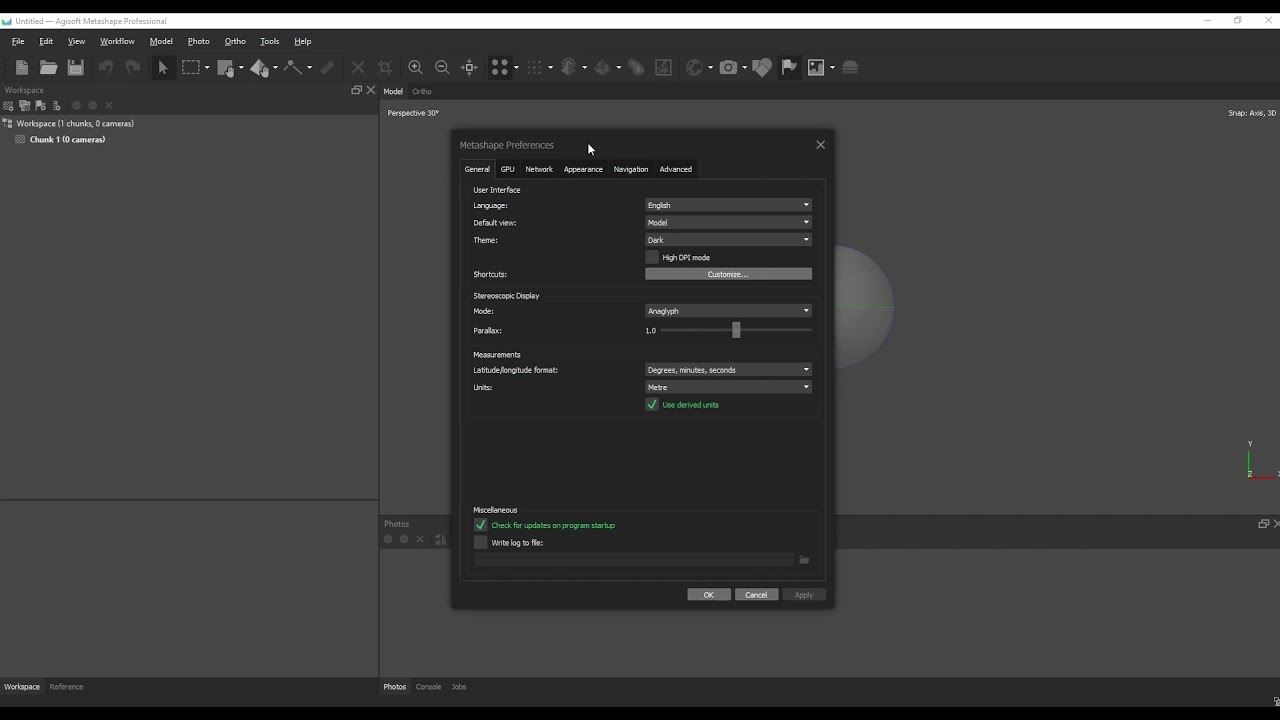Close the Metashape Preferences dialog

click(x=821, y=145)
